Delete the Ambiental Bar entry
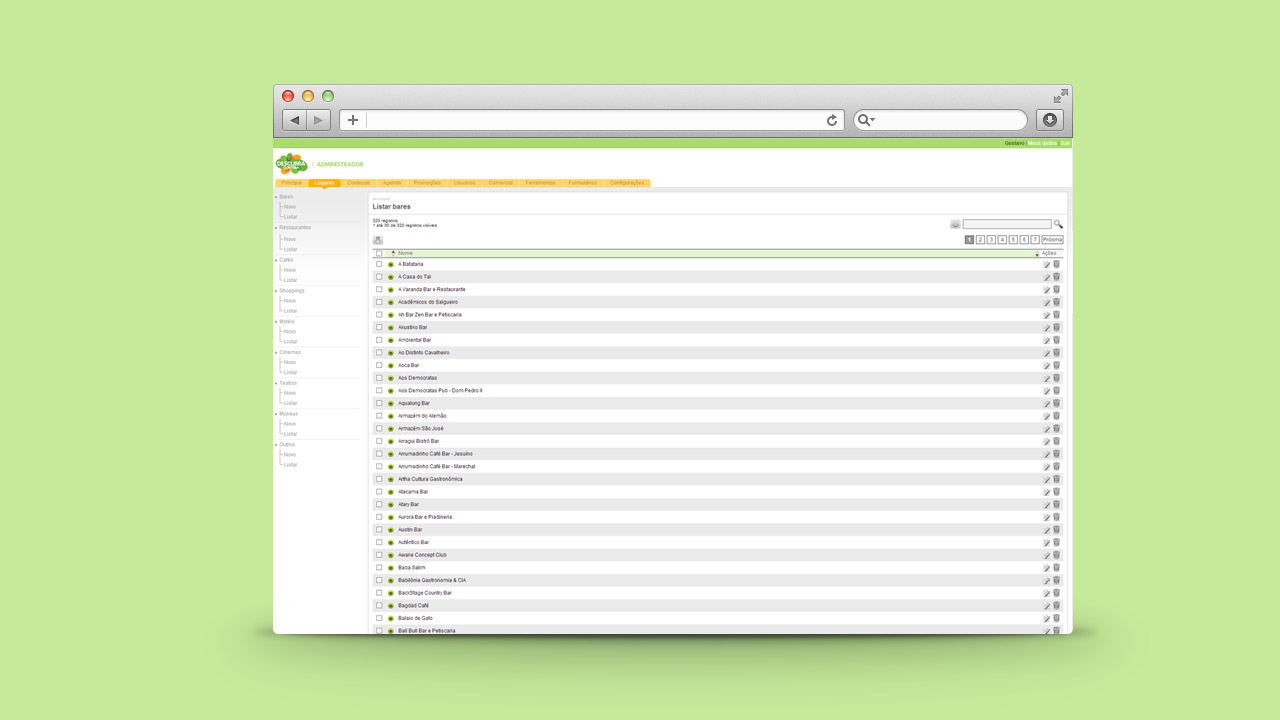 (1056, 340)
